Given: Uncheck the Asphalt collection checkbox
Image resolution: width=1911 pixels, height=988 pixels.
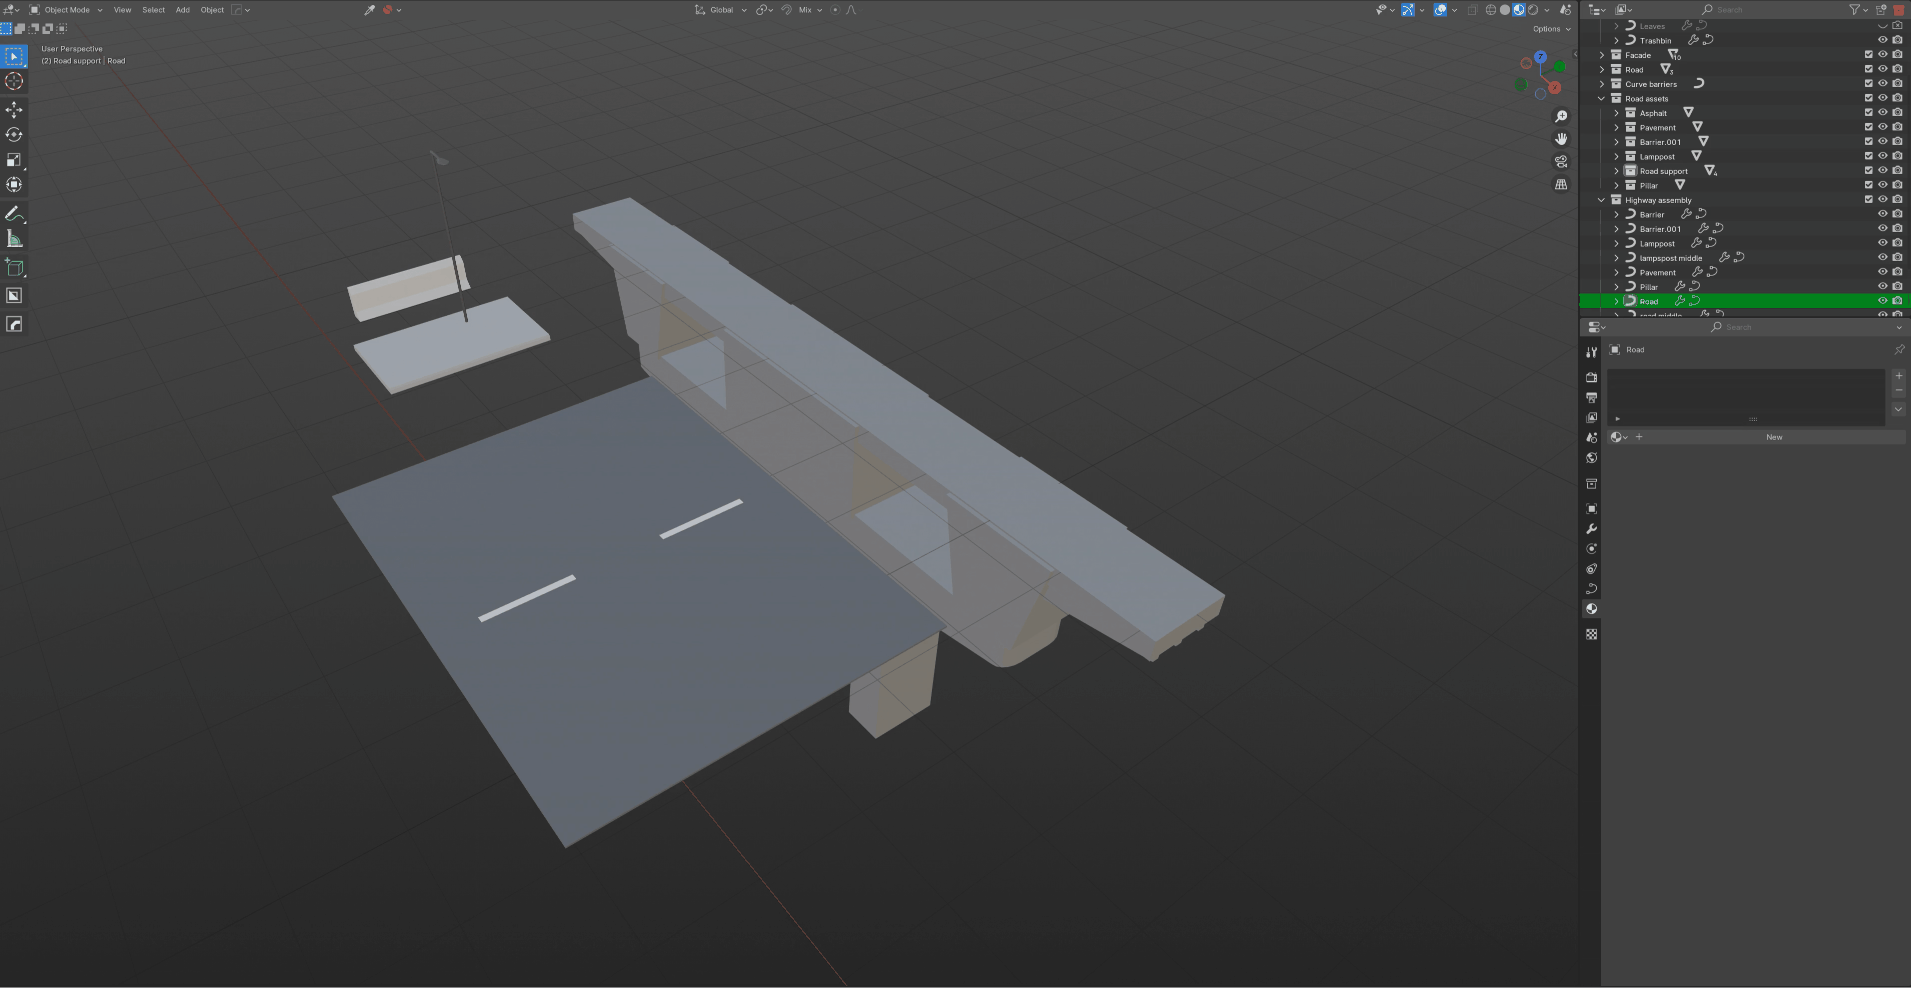Looking at the screenshot, I should pos(1868,113).
